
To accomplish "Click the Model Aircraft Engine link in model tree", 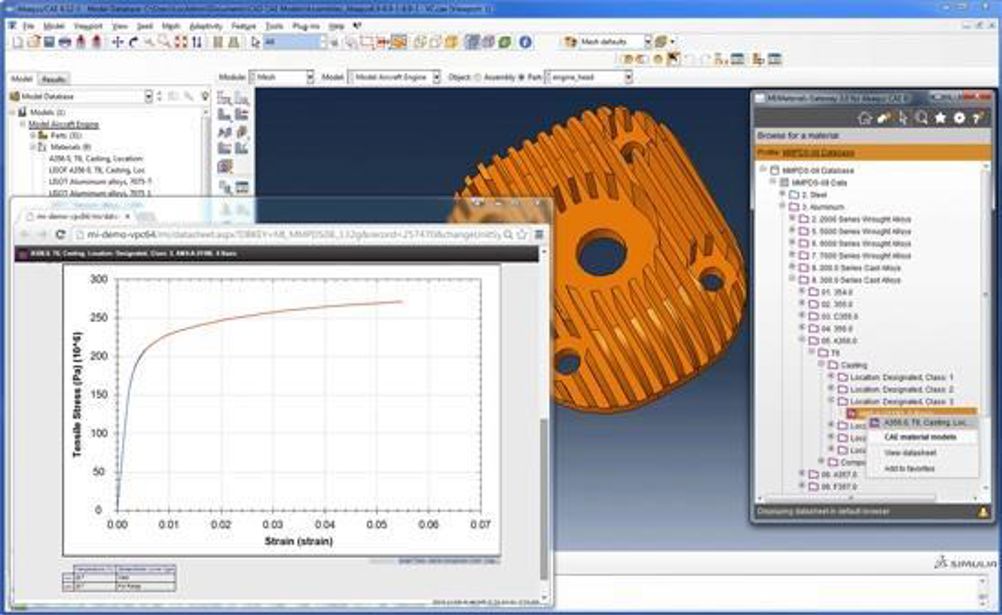I will pos(64,124).
